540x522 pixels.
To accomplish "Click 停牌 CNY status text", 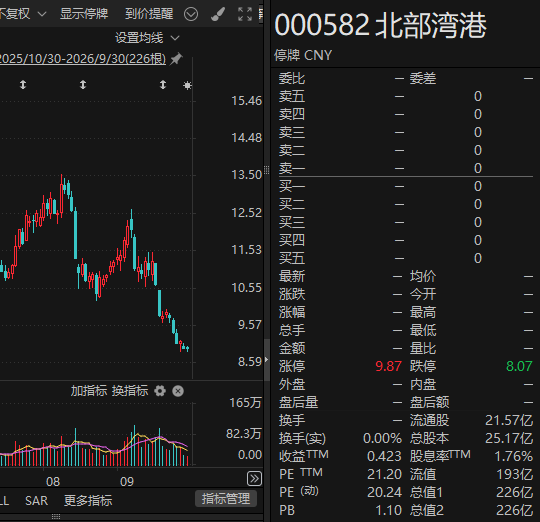I will [x=303, y=55].
